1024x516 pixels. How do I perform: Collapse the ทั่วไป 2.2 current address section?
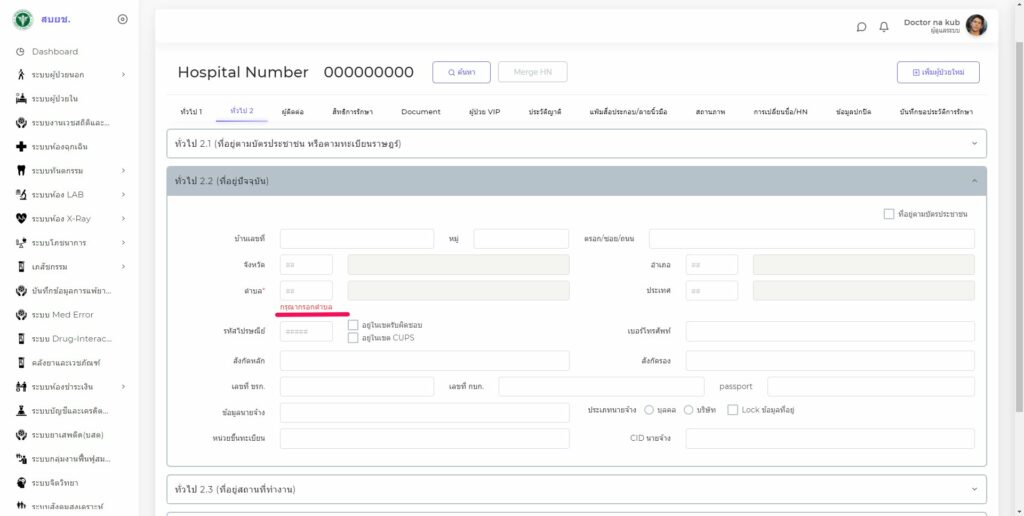974,181
